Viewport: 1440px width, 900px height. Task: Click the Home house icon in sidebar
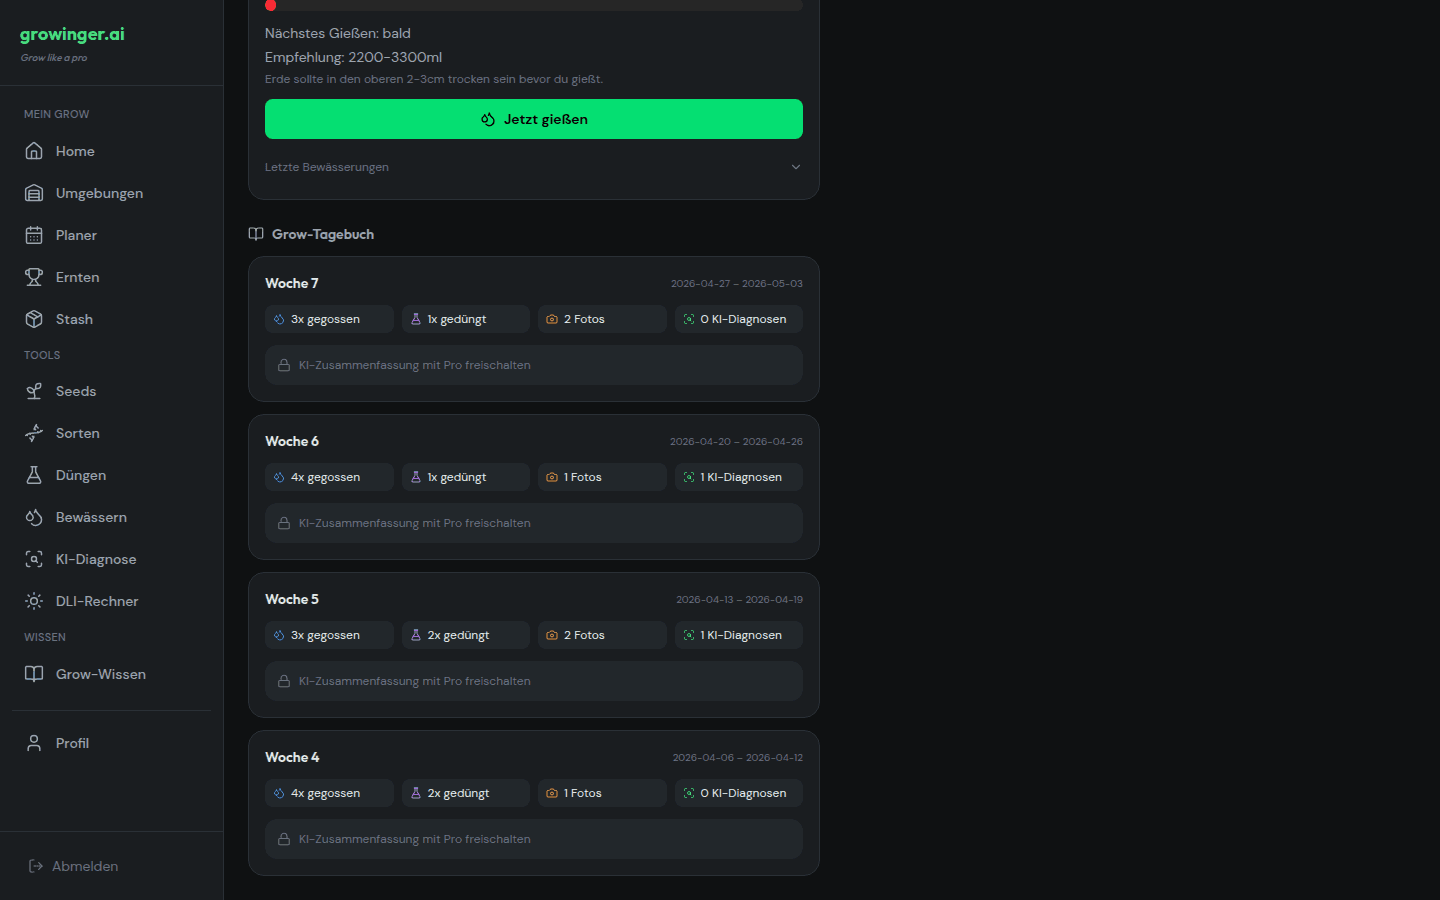tap(34, 151)
